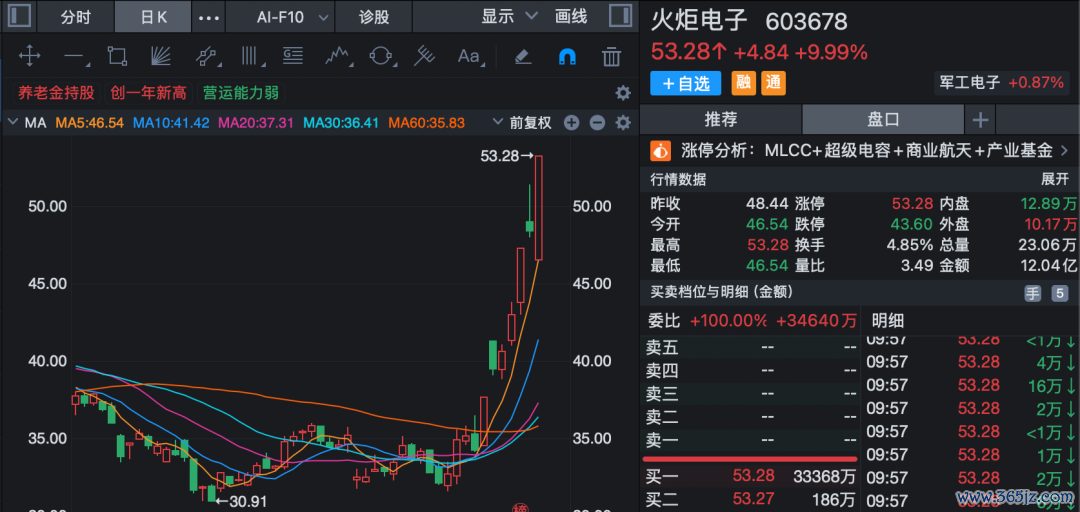Select the 5-level order depth button

[x=1059, y=294]
